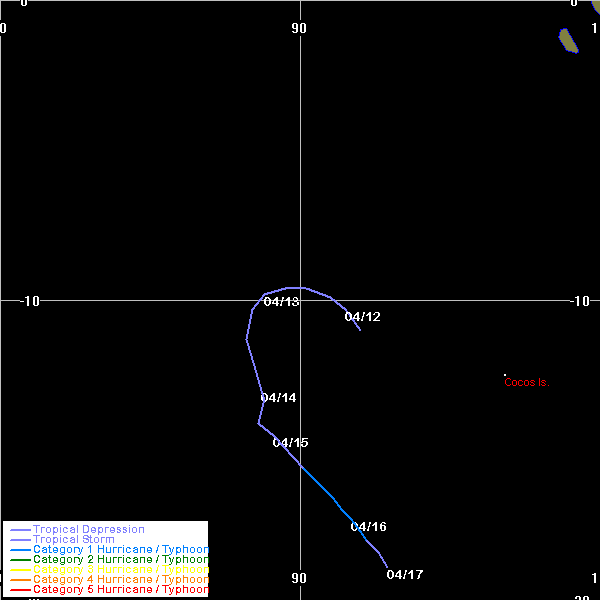Select the 04/17 track endpoint label
This screenshot has height=600, width=600.
tap(405, 575)
